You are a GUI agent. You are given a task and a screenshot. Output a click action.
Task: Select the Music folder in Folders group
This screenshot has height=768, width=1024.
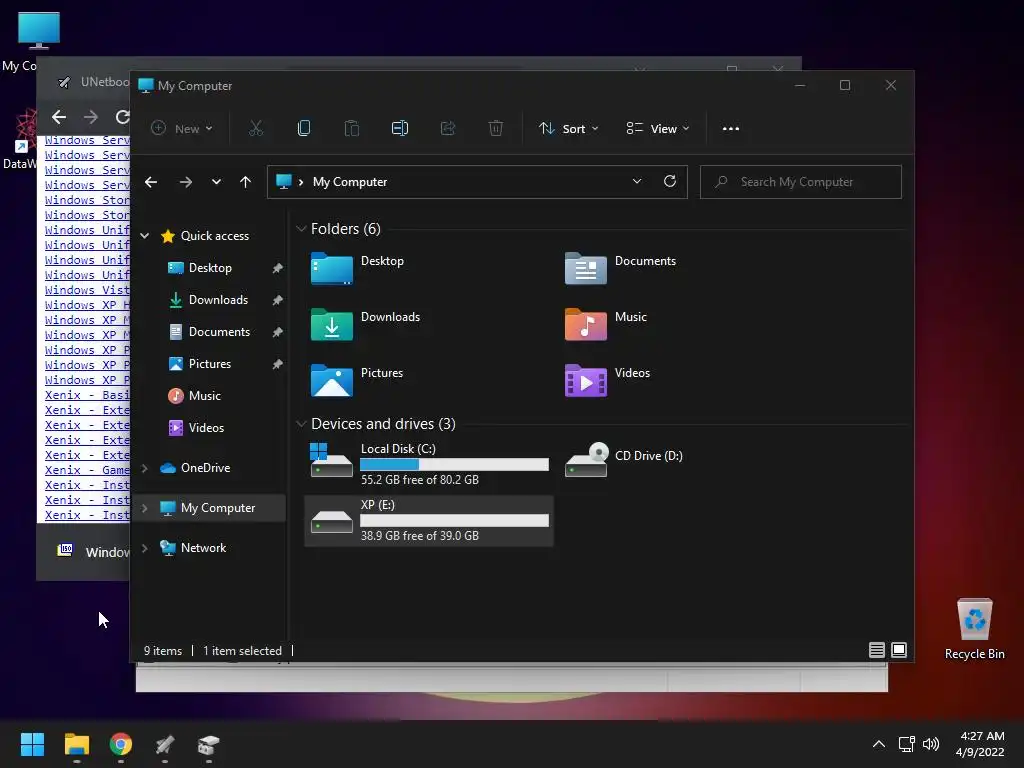pos(605,325)
